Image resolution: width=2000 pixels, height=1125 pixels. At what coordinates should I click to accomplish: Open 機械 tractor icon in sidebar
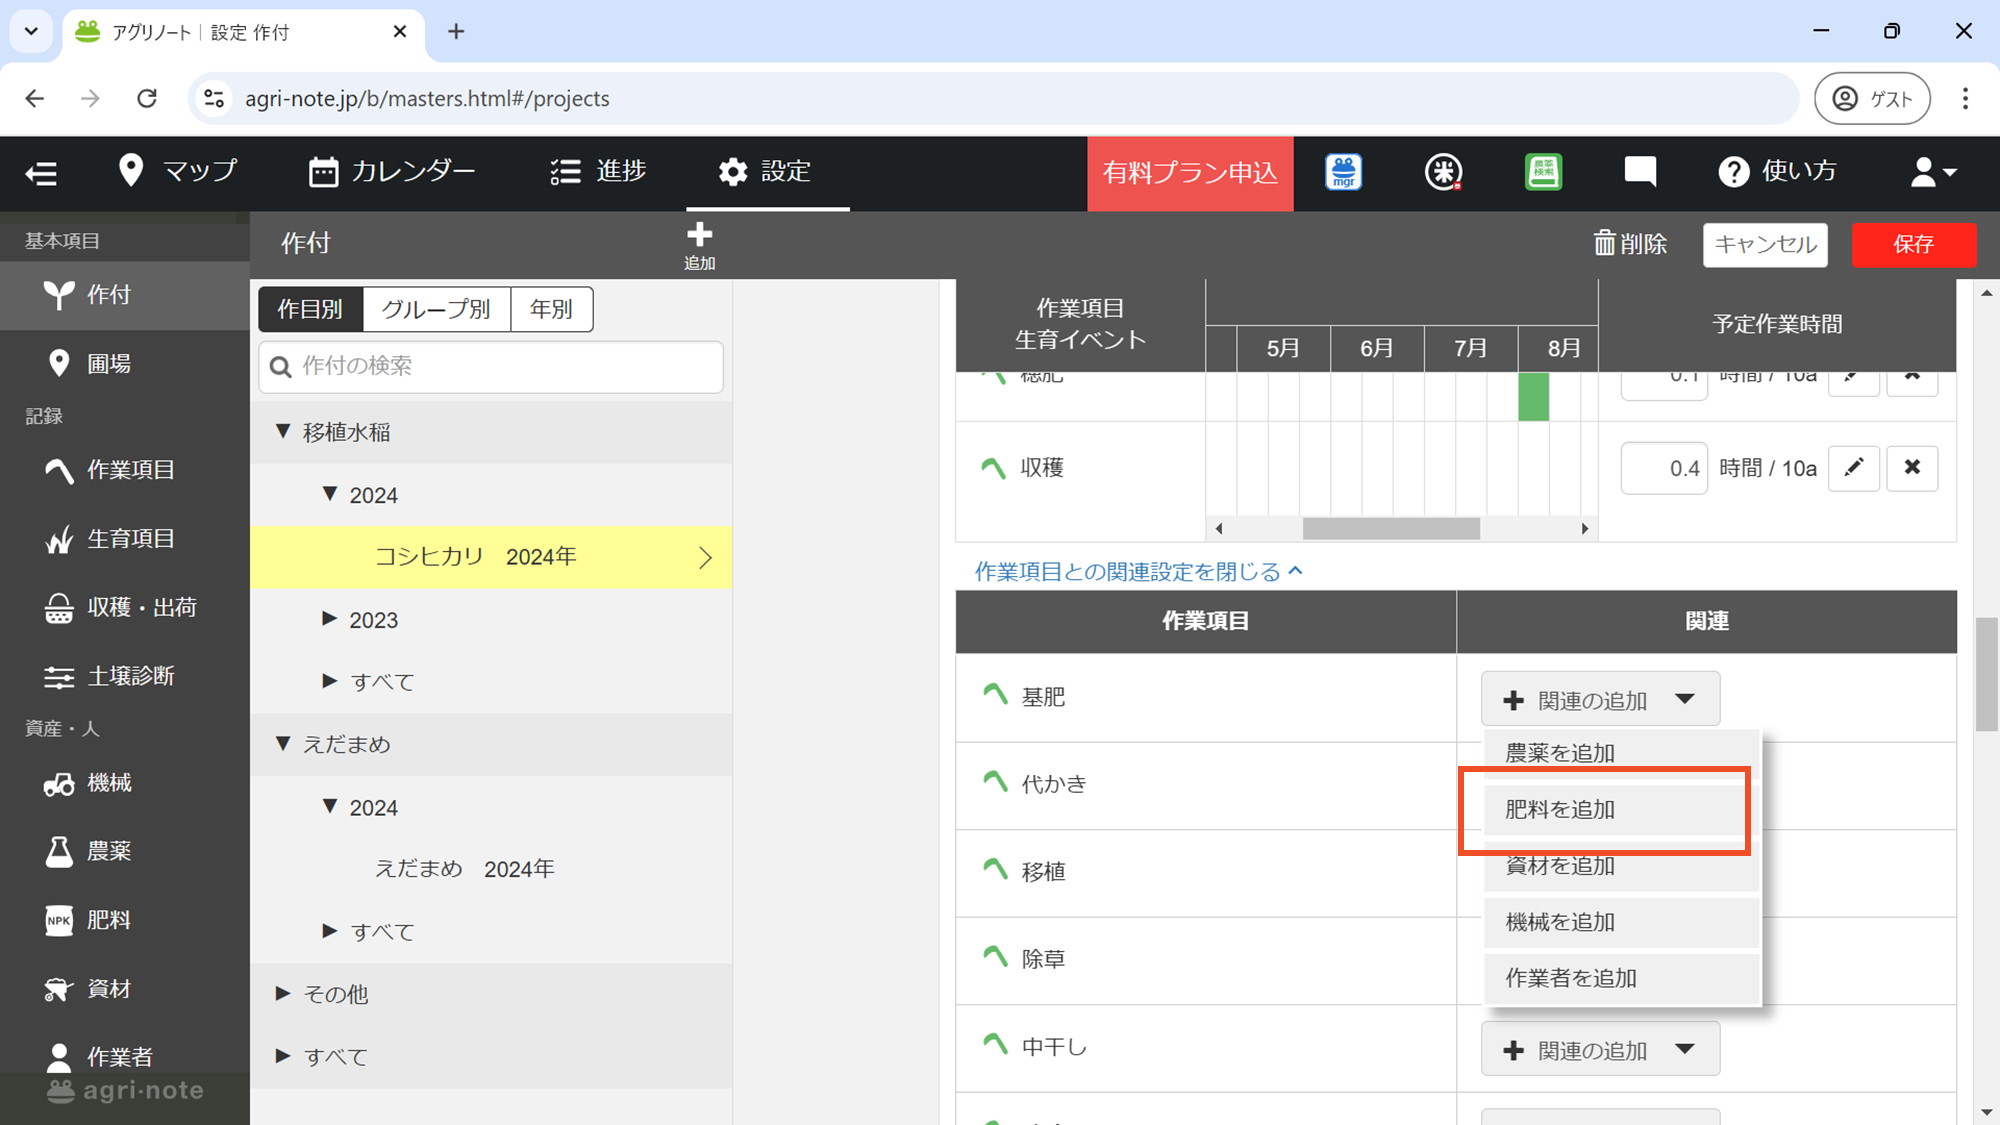click(59, 783)
